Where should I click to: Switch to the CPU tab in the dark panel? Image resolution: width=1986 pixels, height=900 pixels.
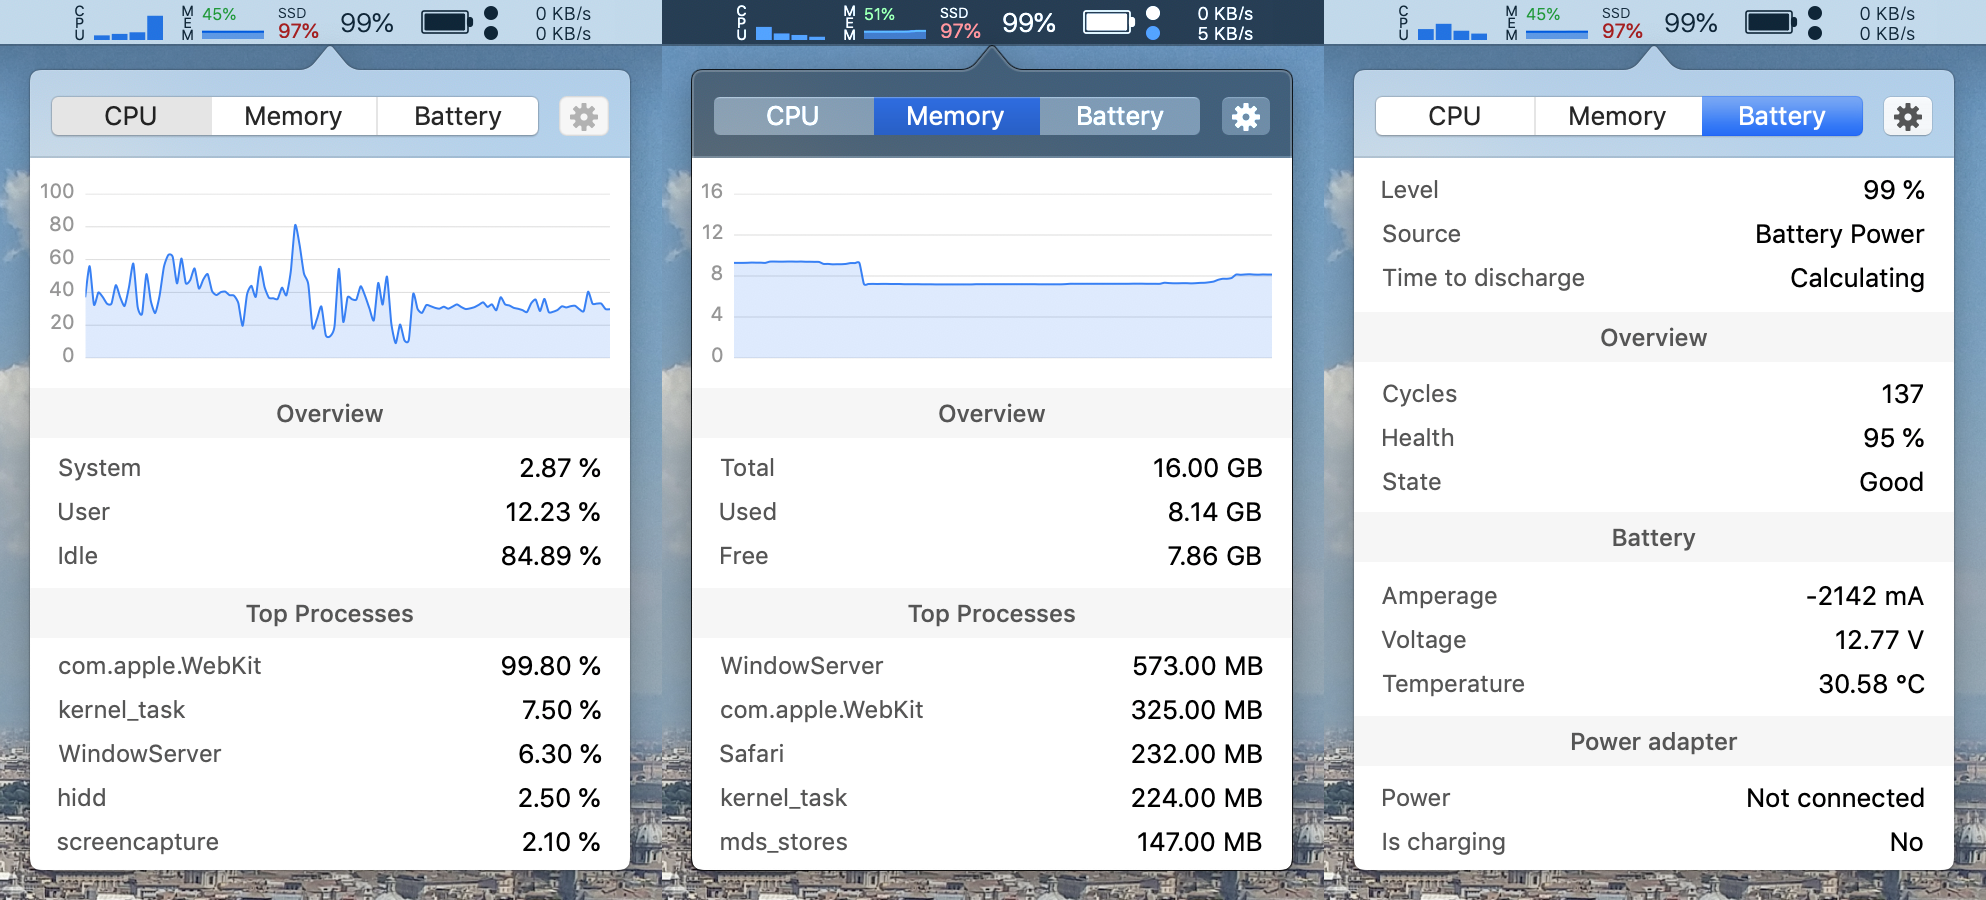[792, 117]
